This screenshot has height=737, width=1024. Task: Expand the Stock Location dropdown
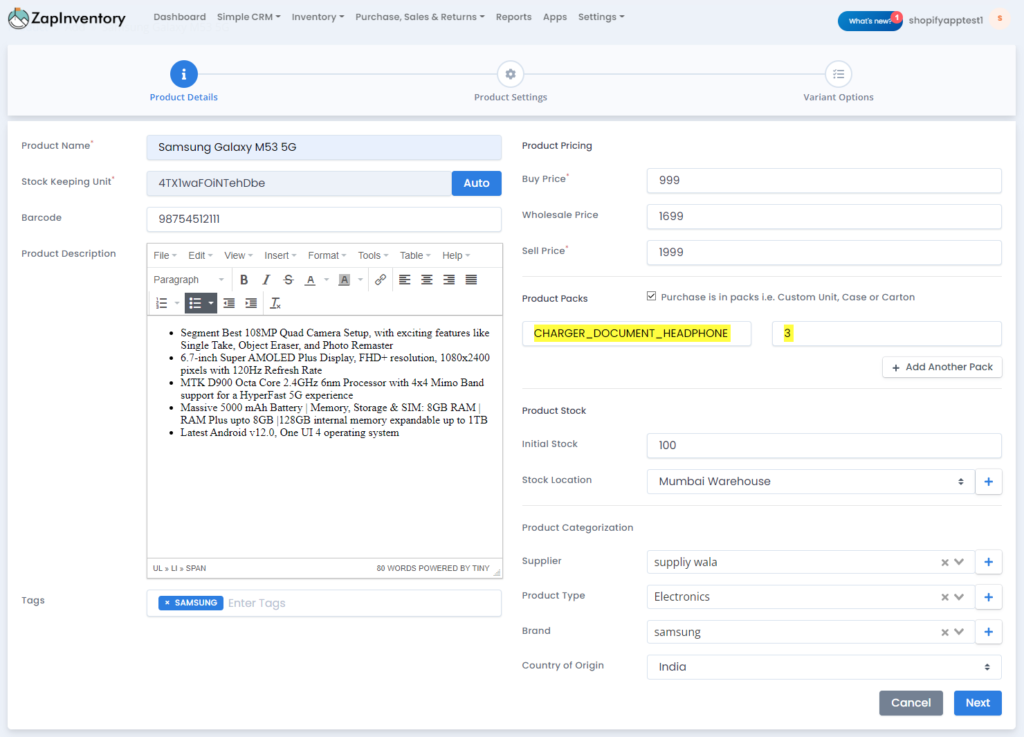pyautogui.click(x=810, y=482)
